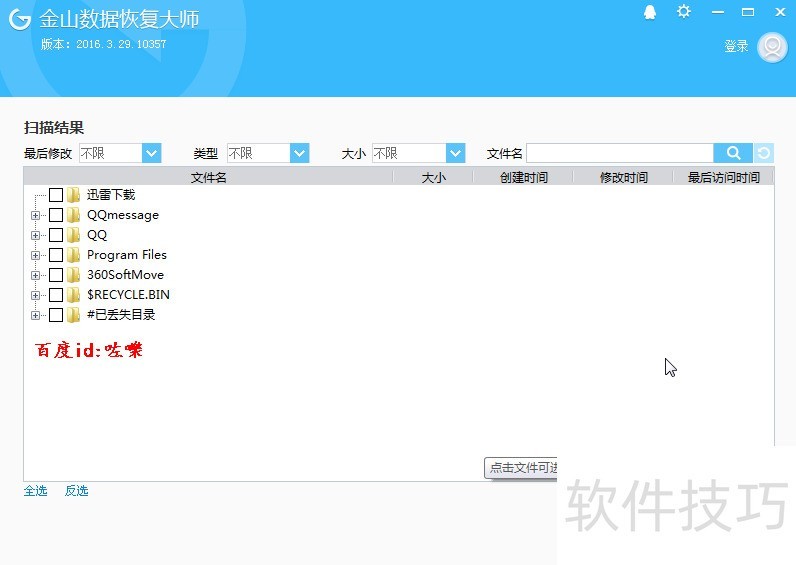This screenshot has width=796, height=565.
Task: Enable the #已丢失目录 checkbox
Action: click(x=56, y=315)
